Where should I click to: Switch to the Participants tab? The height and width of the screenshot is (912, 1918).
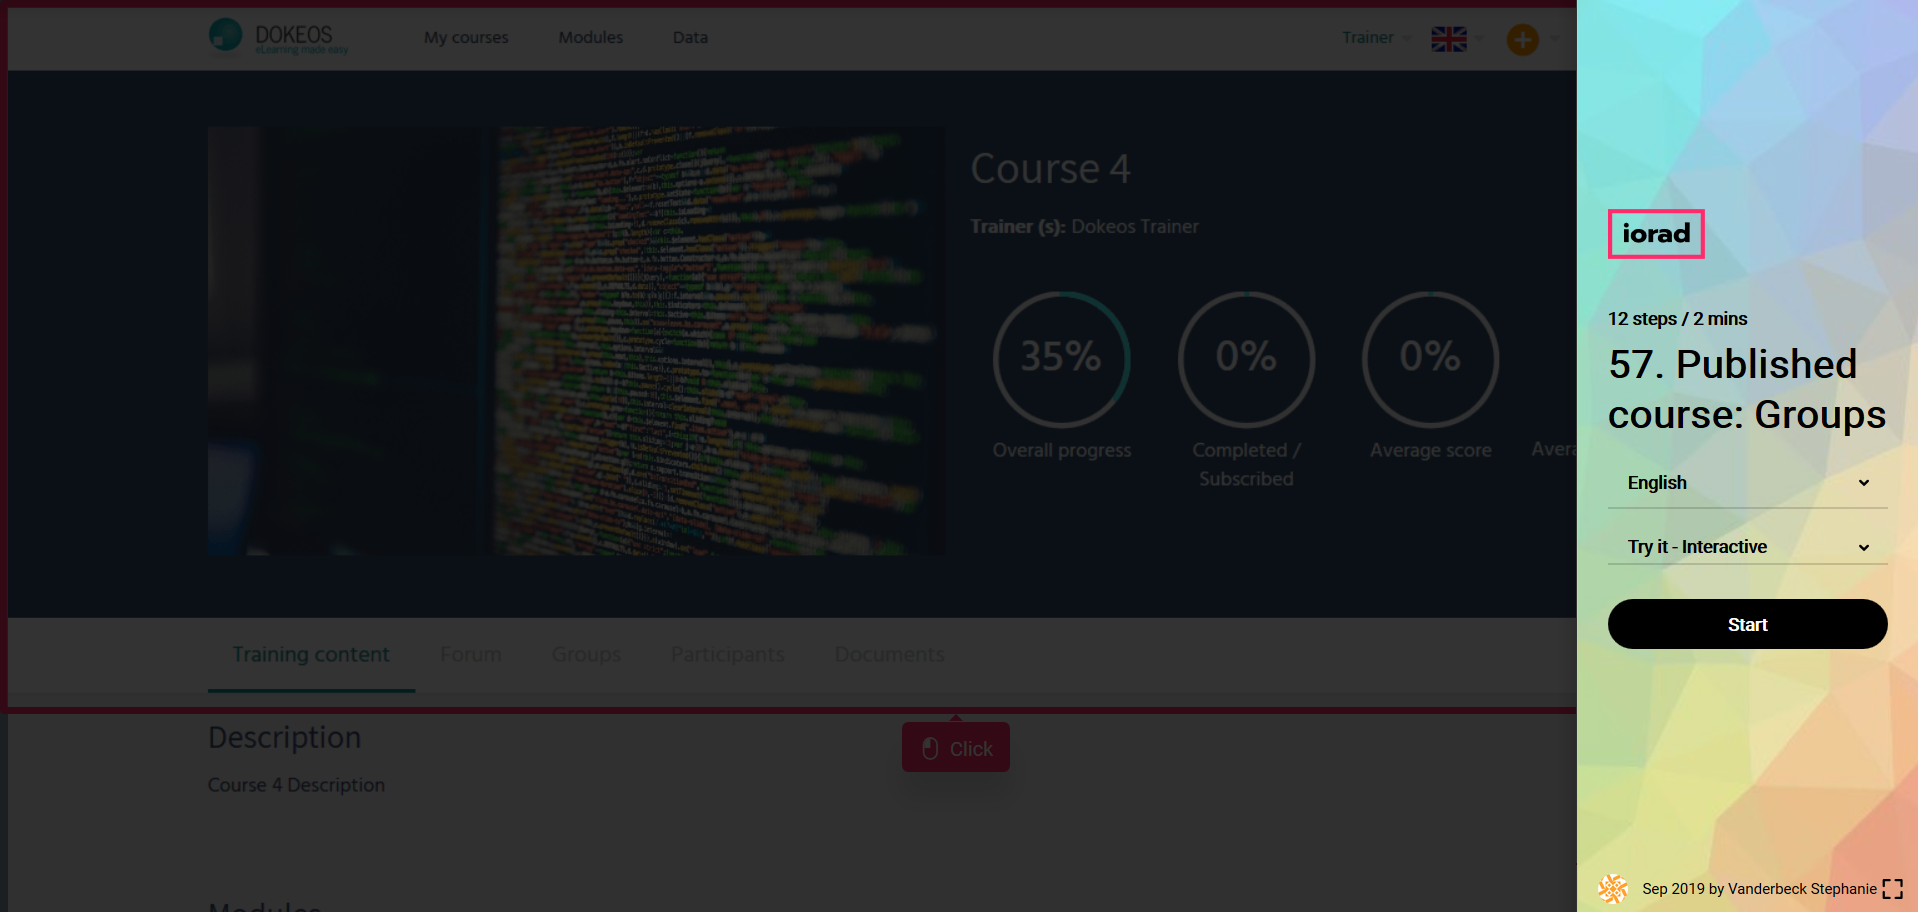(x=727, y=655)
